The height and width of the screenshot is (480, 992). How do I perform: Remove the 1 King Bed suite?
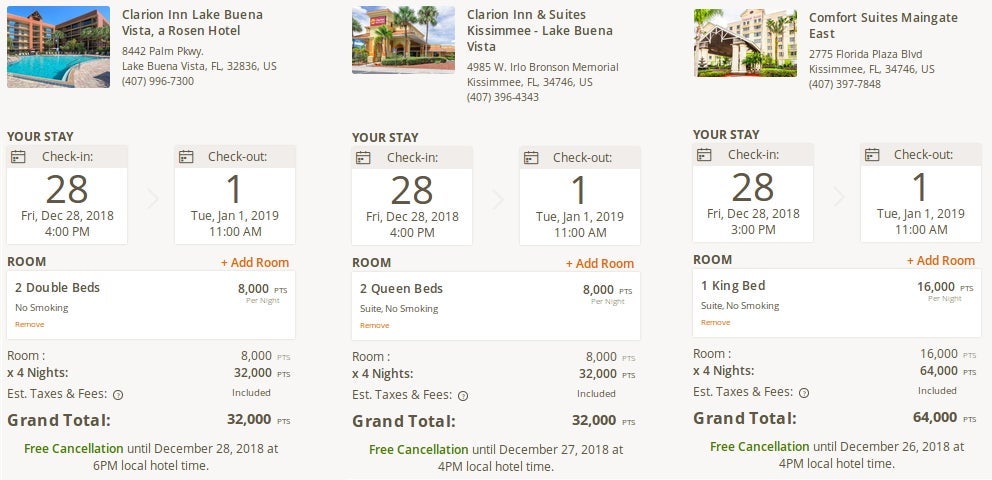715,323
